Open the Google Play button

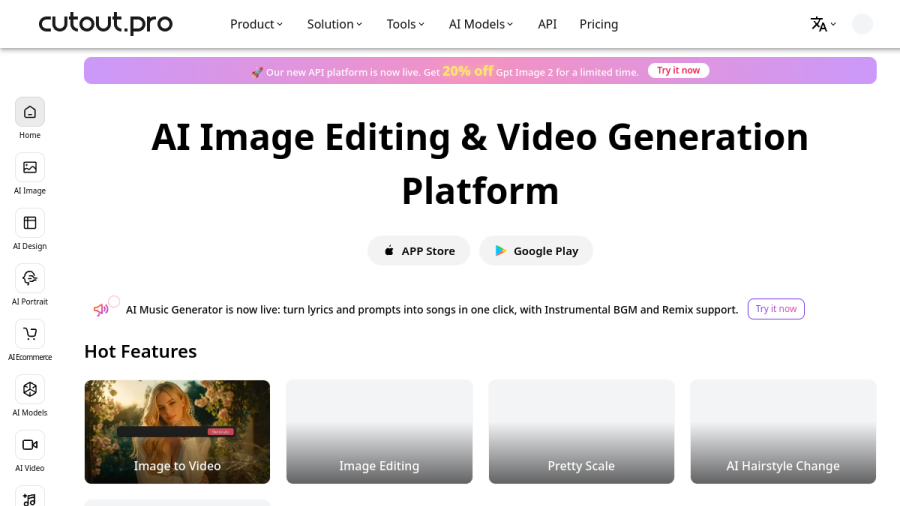click(x=536, y=251)
